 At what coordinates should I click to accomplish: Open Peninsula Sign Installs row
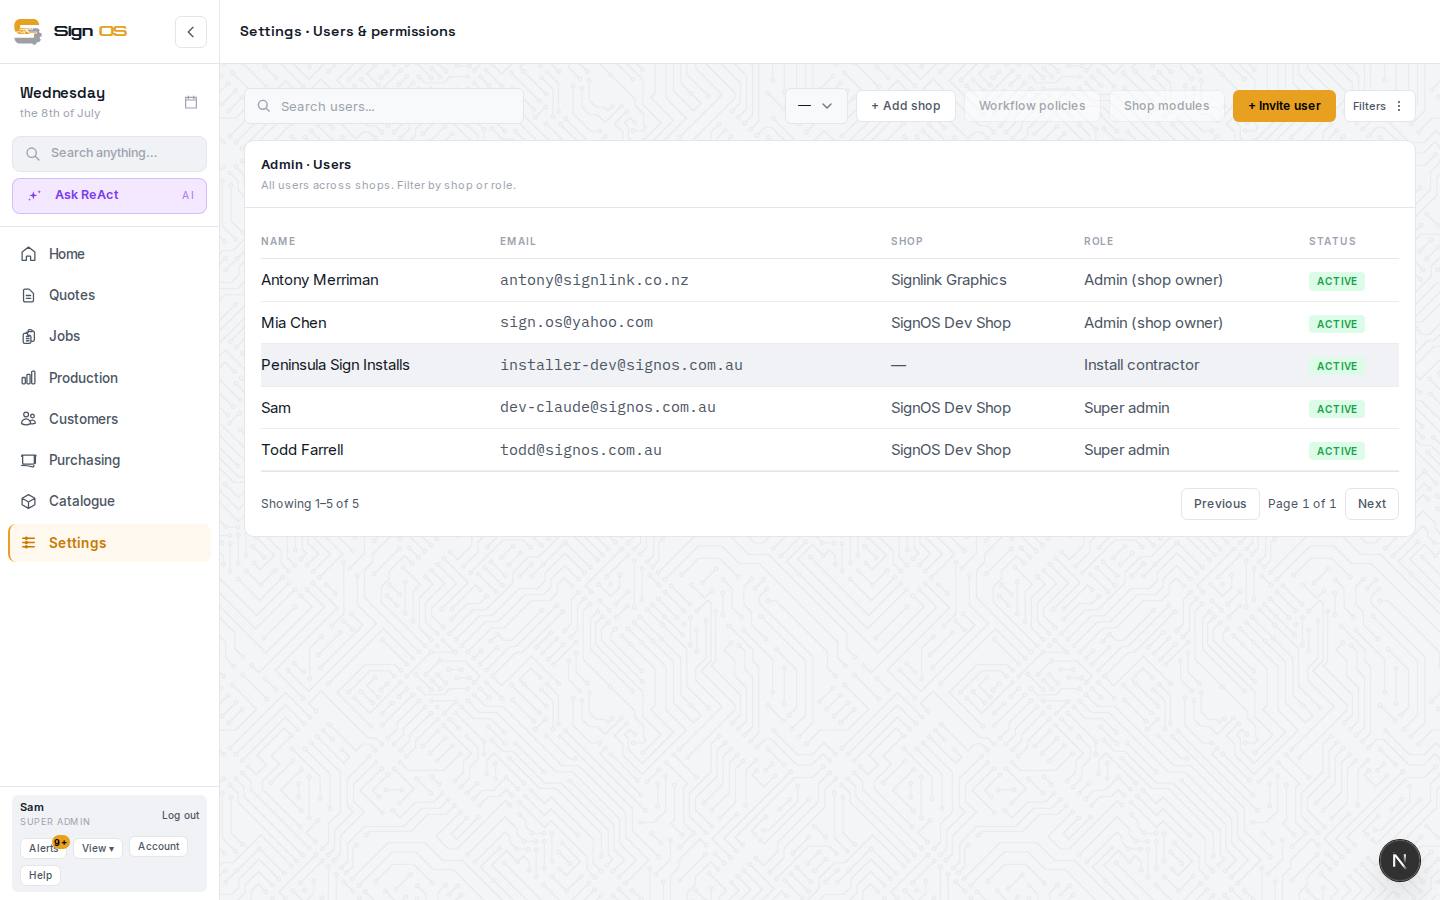[x=829, y=365]
